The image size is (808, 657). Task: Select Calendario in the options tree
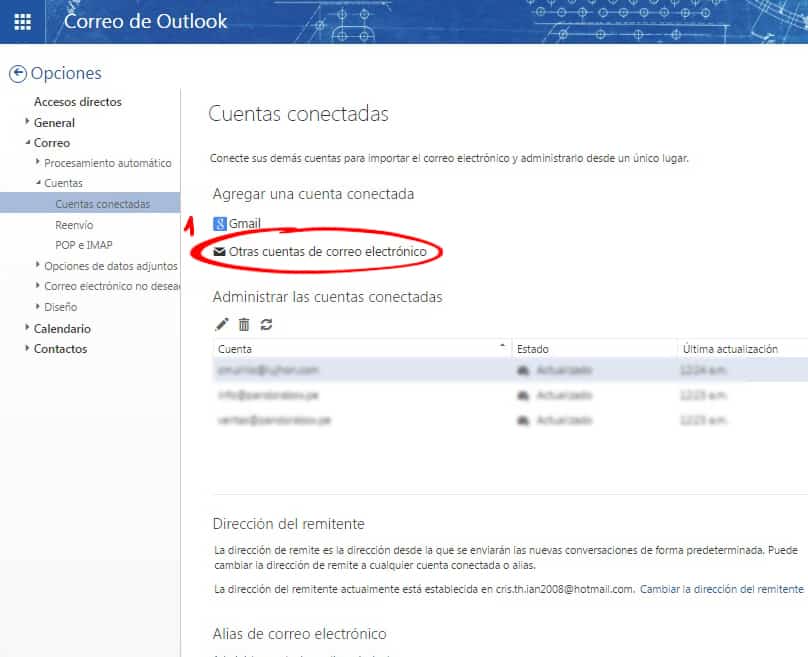pyautogui.click(x=62, y=329)
